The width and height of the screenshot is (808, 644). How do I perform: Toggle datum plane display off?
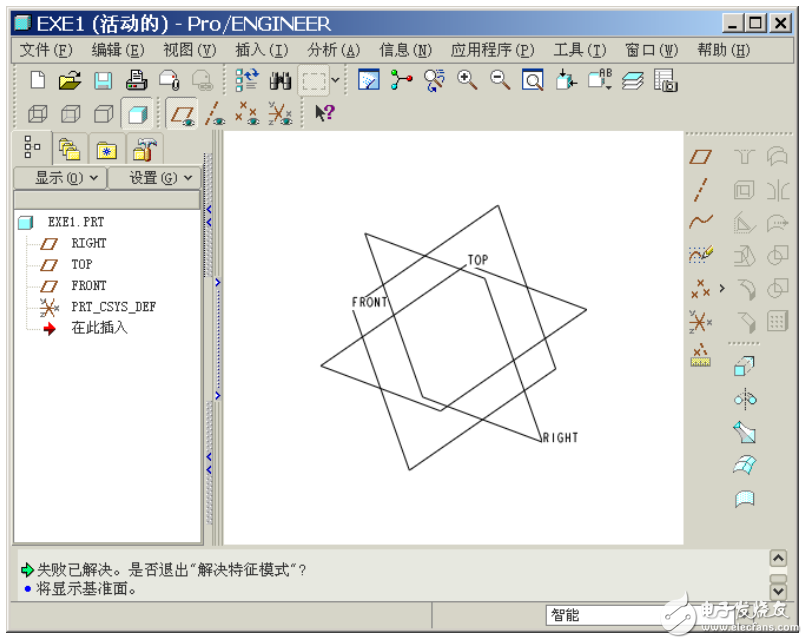coord(182,113)
